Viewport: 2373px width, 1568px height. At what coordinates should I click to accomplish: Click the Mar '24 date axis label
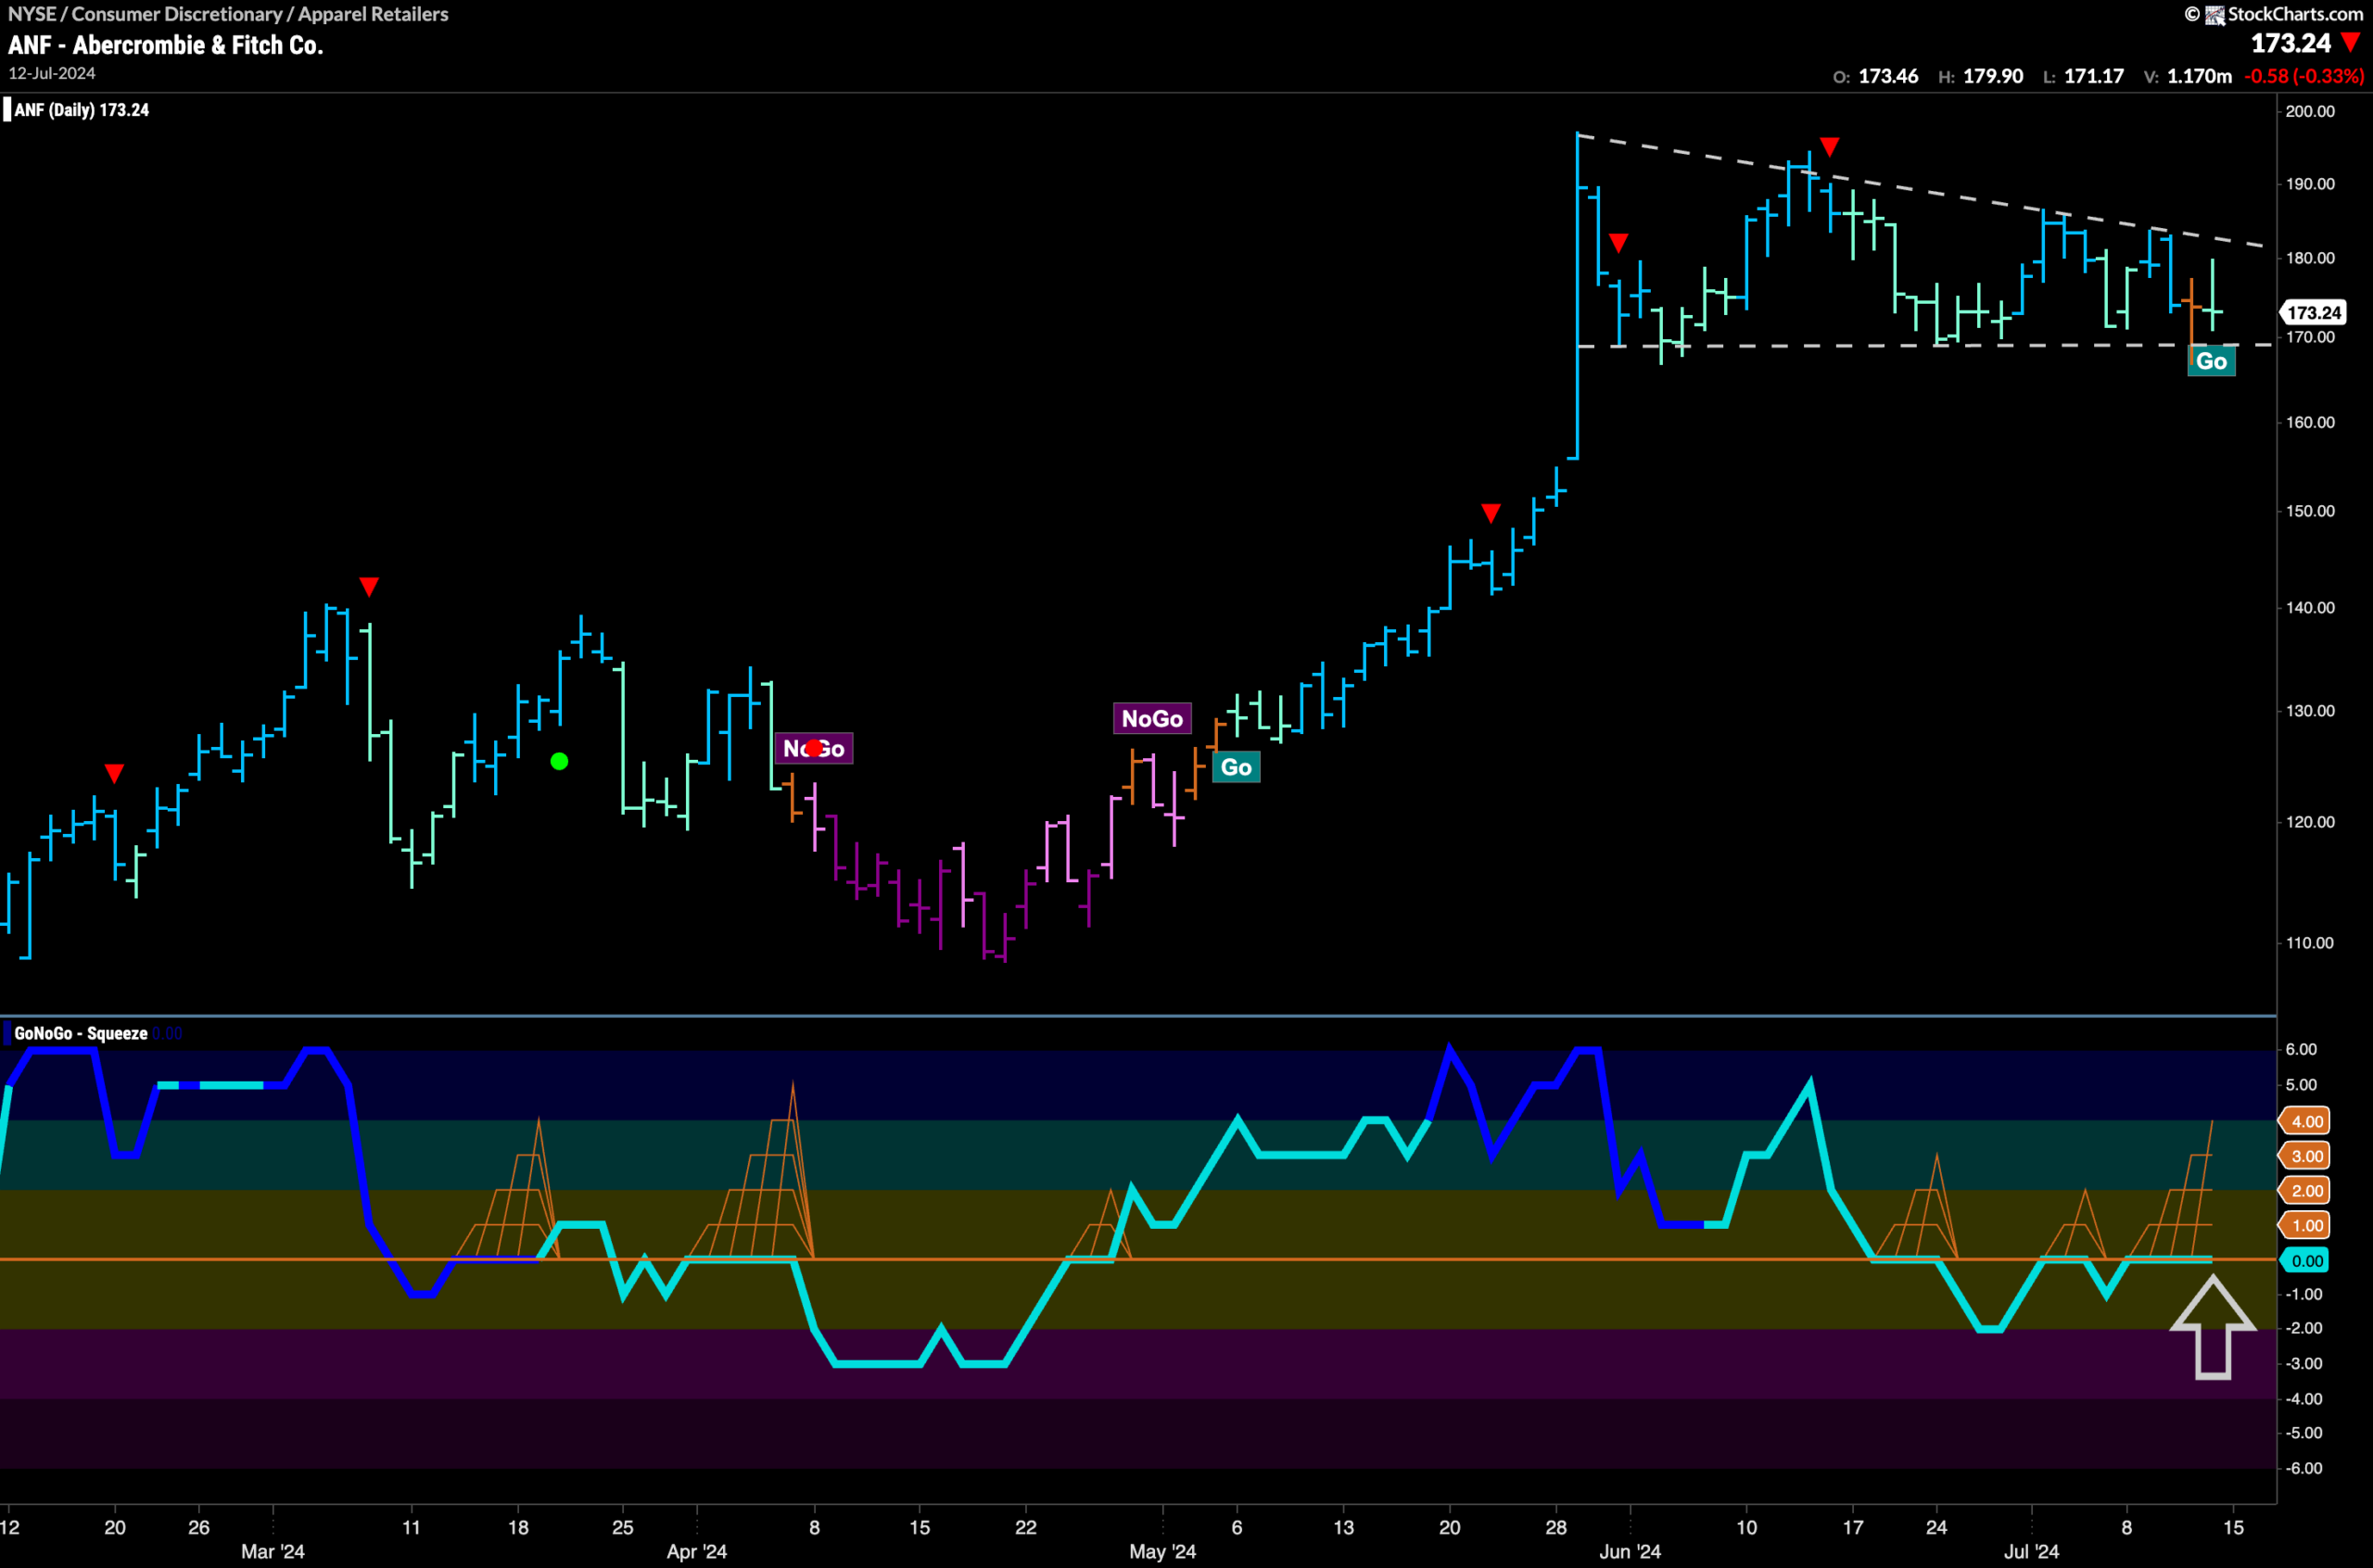point(273,1551)
